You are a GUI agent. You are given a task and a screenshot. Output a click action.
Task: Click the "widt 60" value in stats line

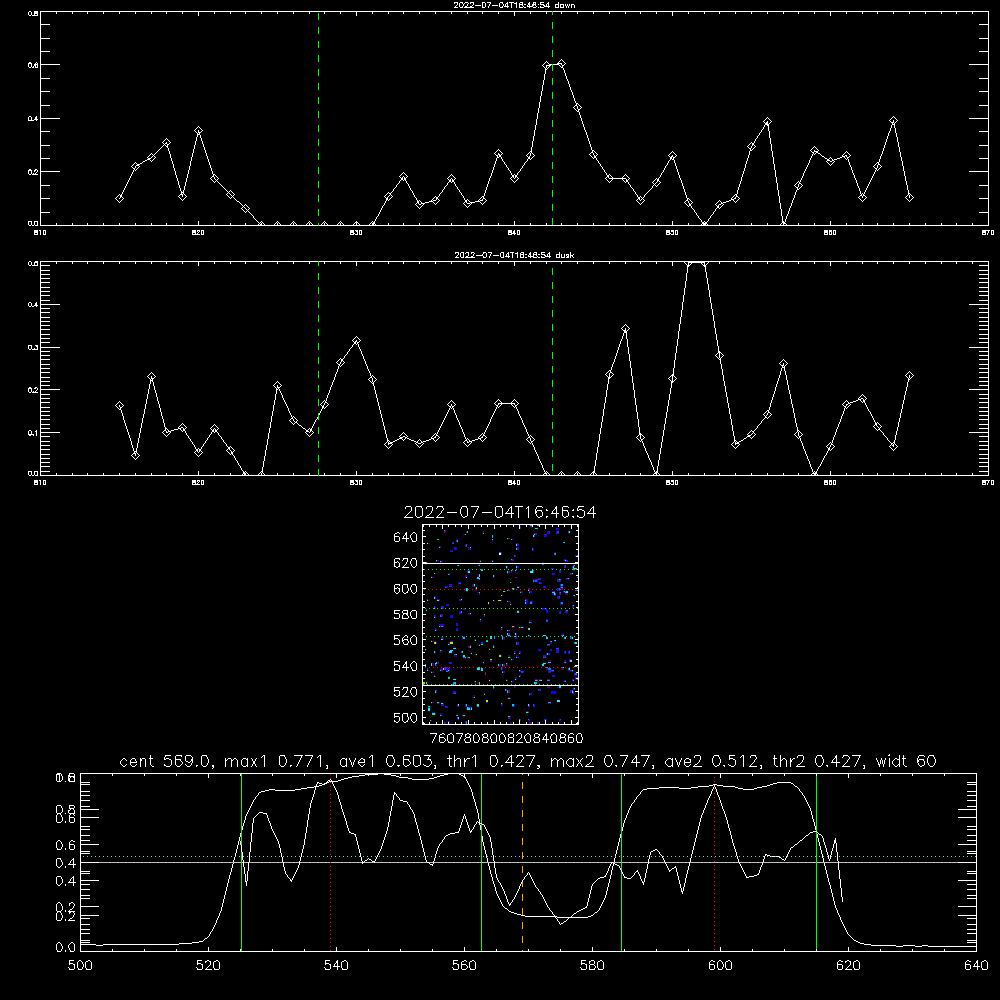(906, 761)
